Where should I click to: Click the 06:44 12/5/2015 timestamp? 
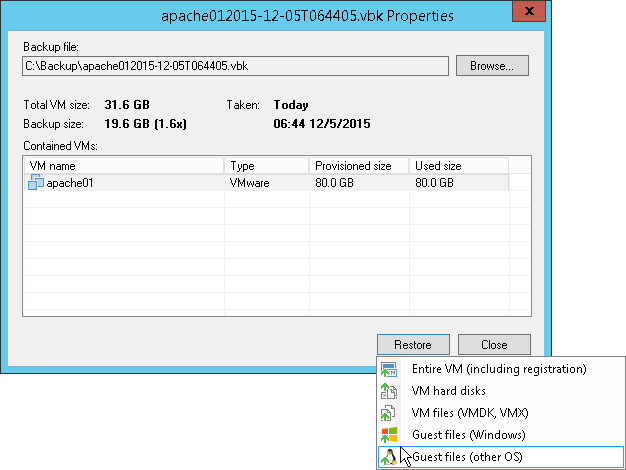coord(322,124)
